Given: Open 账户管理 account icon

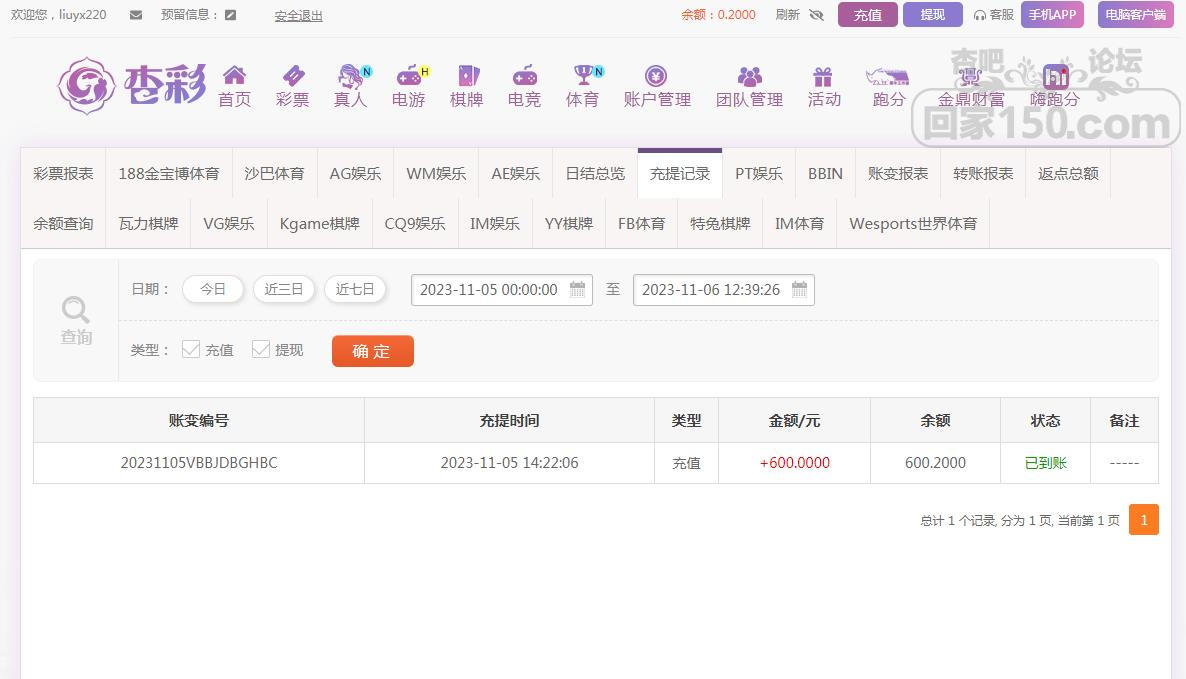Looking at the screenshot, I should [x=656, y=76].
